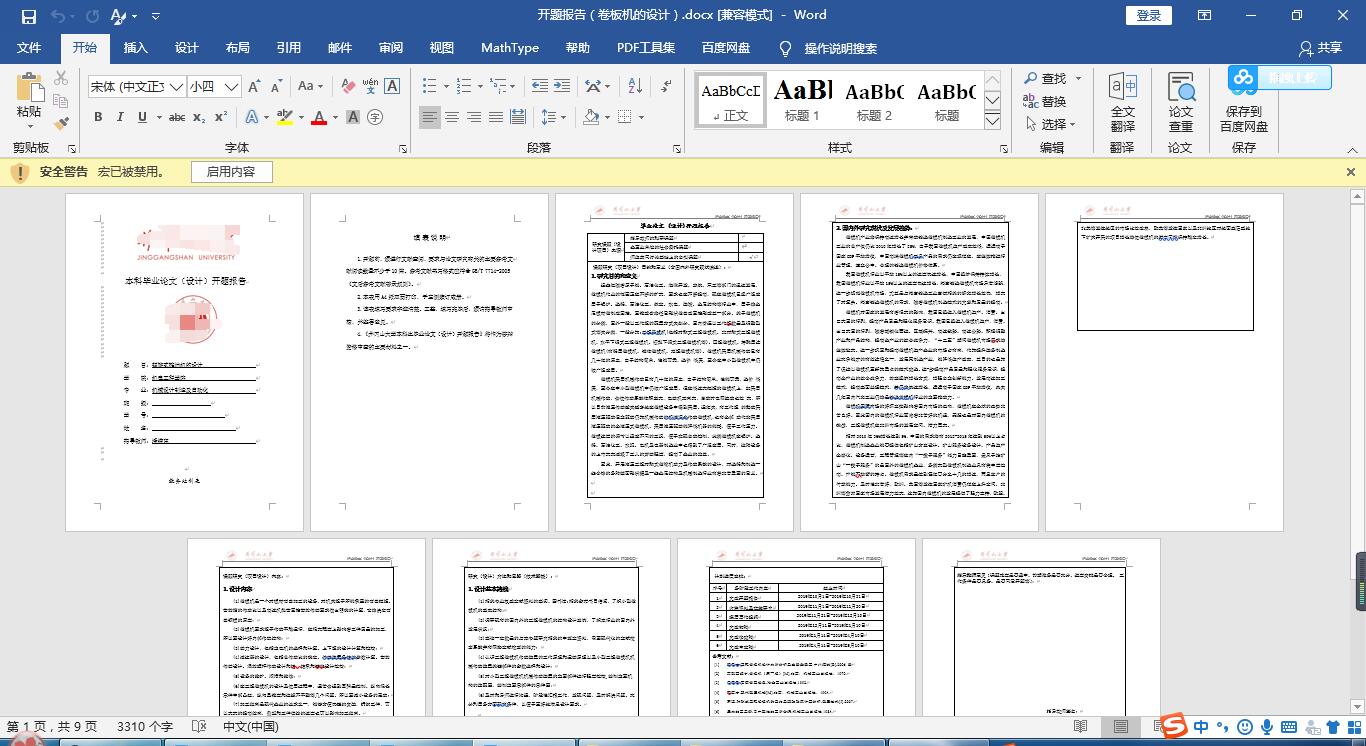Image resolution: width=1366 pixels, height=746 pixels.
Task: Open the Sogou soft keyboard icon
Action: 1288,727
